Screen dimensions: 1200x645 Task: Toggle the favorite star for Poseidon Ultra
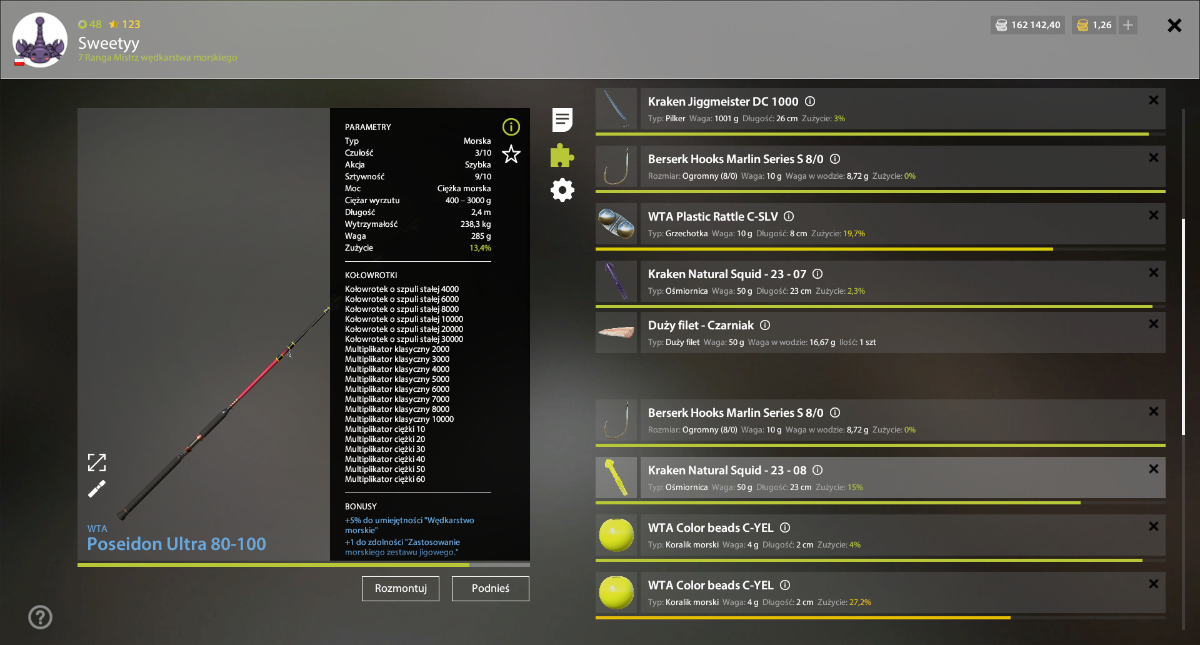coord(511,154)
